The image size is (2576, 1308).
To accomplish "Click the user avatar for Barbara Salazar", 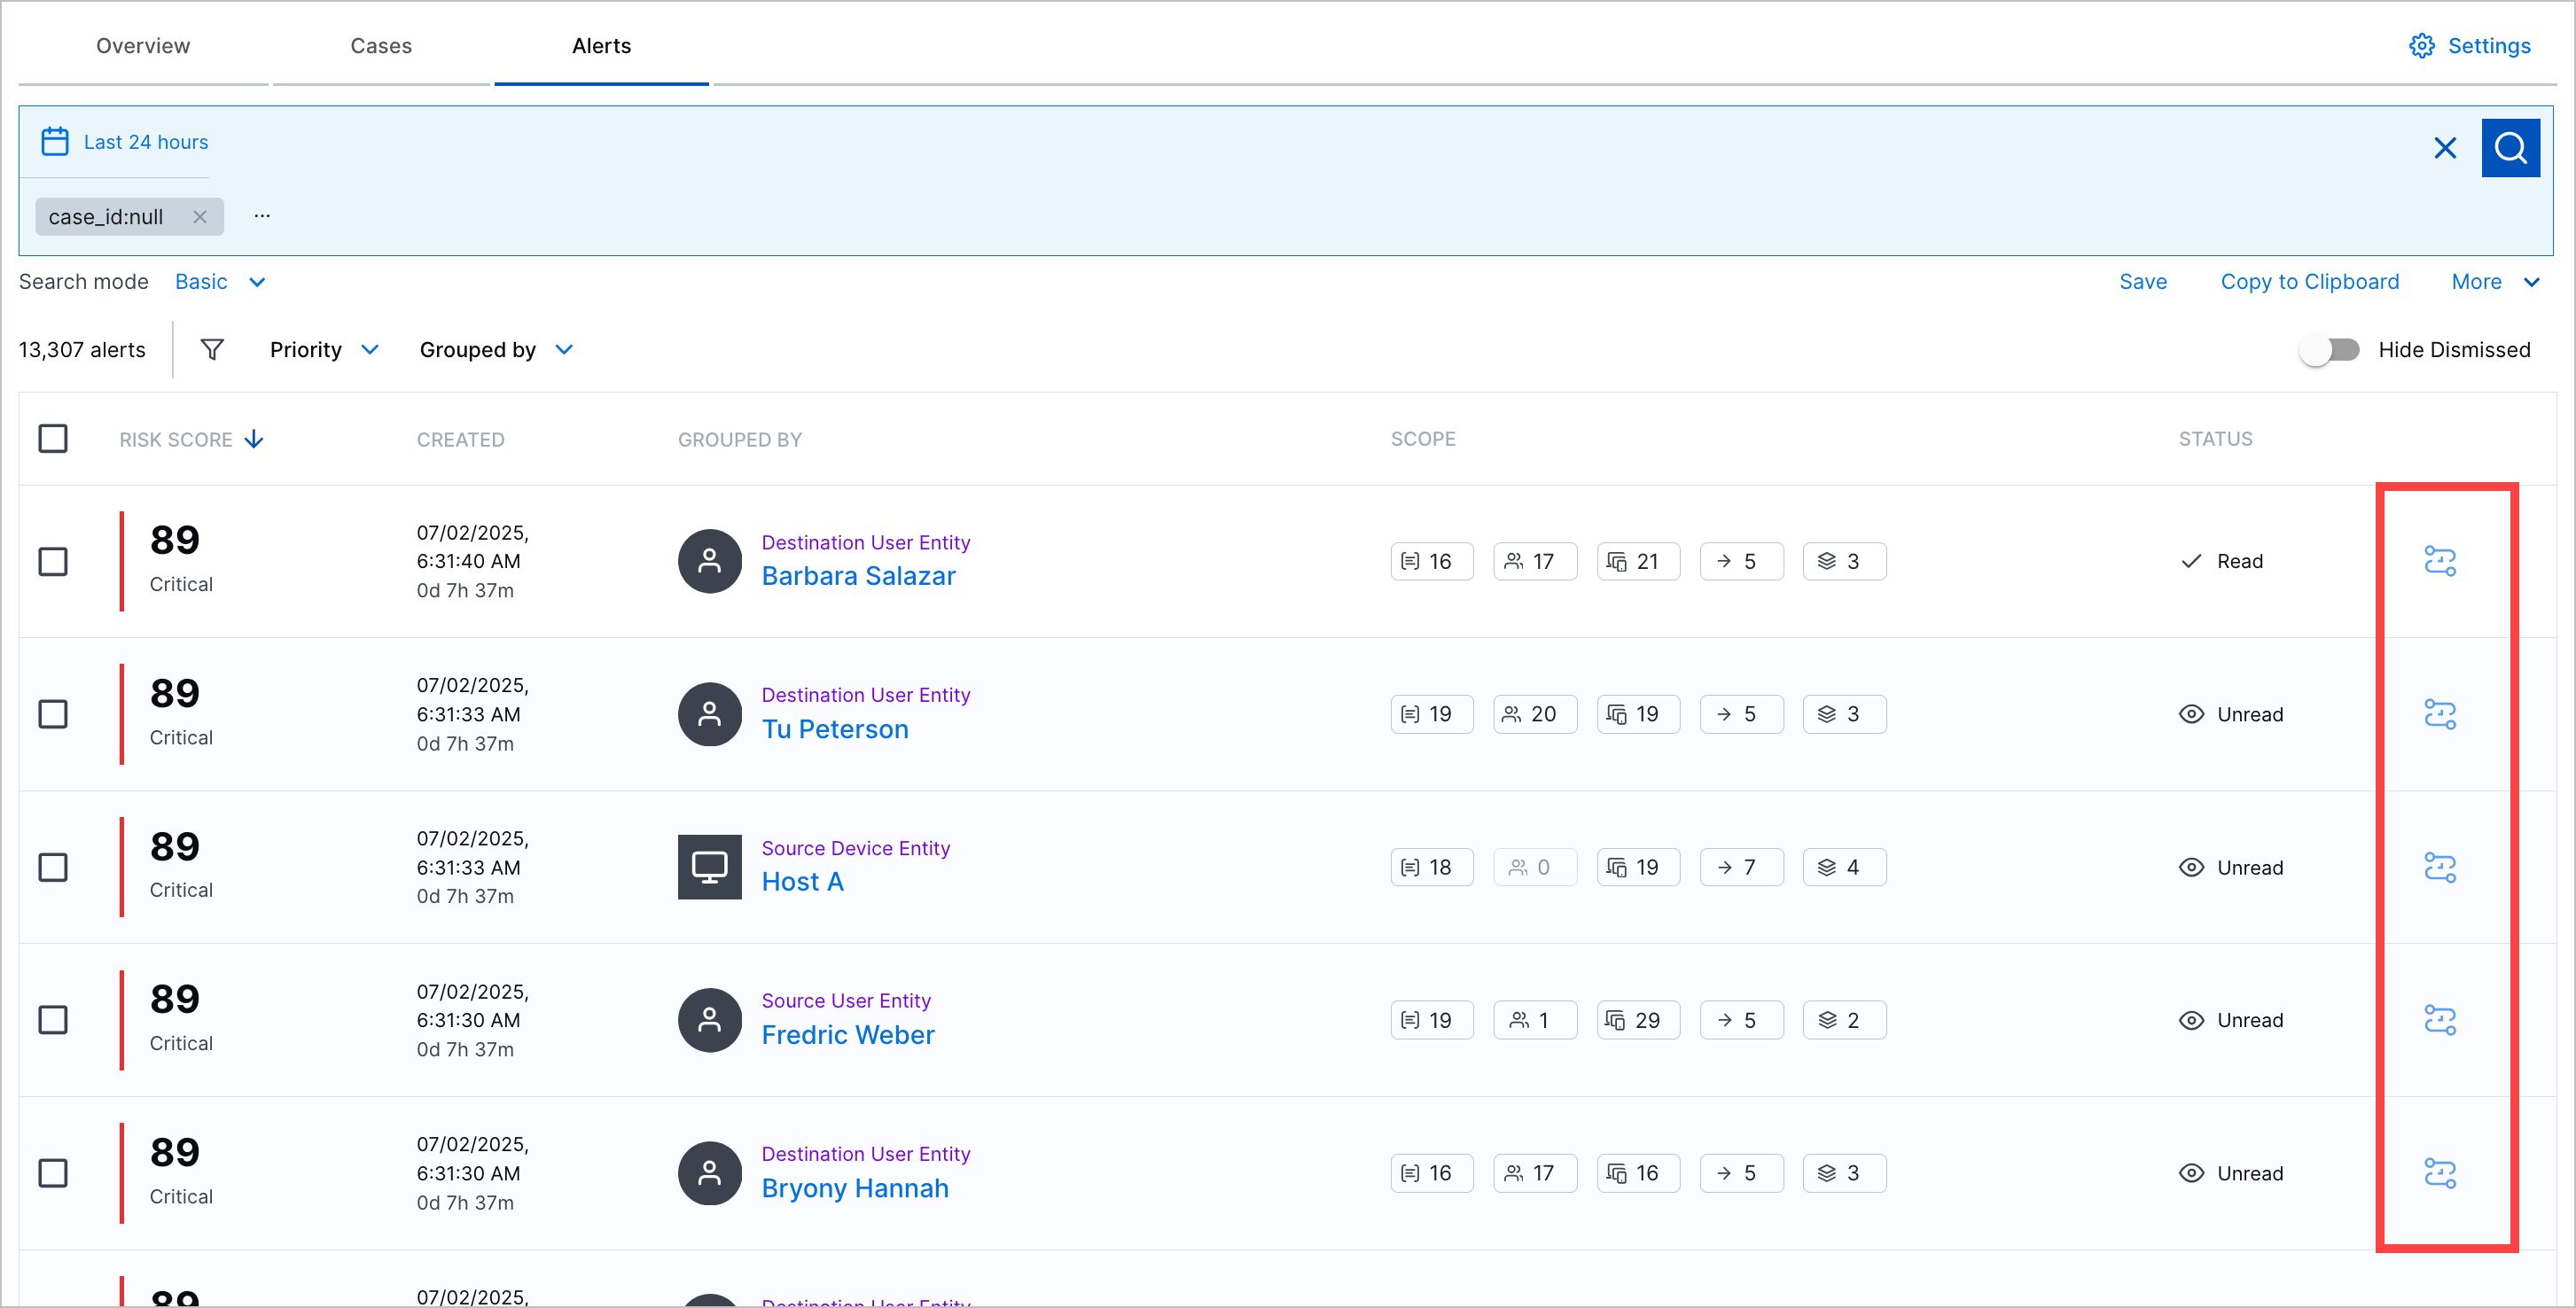I will (x=710, y=561).
